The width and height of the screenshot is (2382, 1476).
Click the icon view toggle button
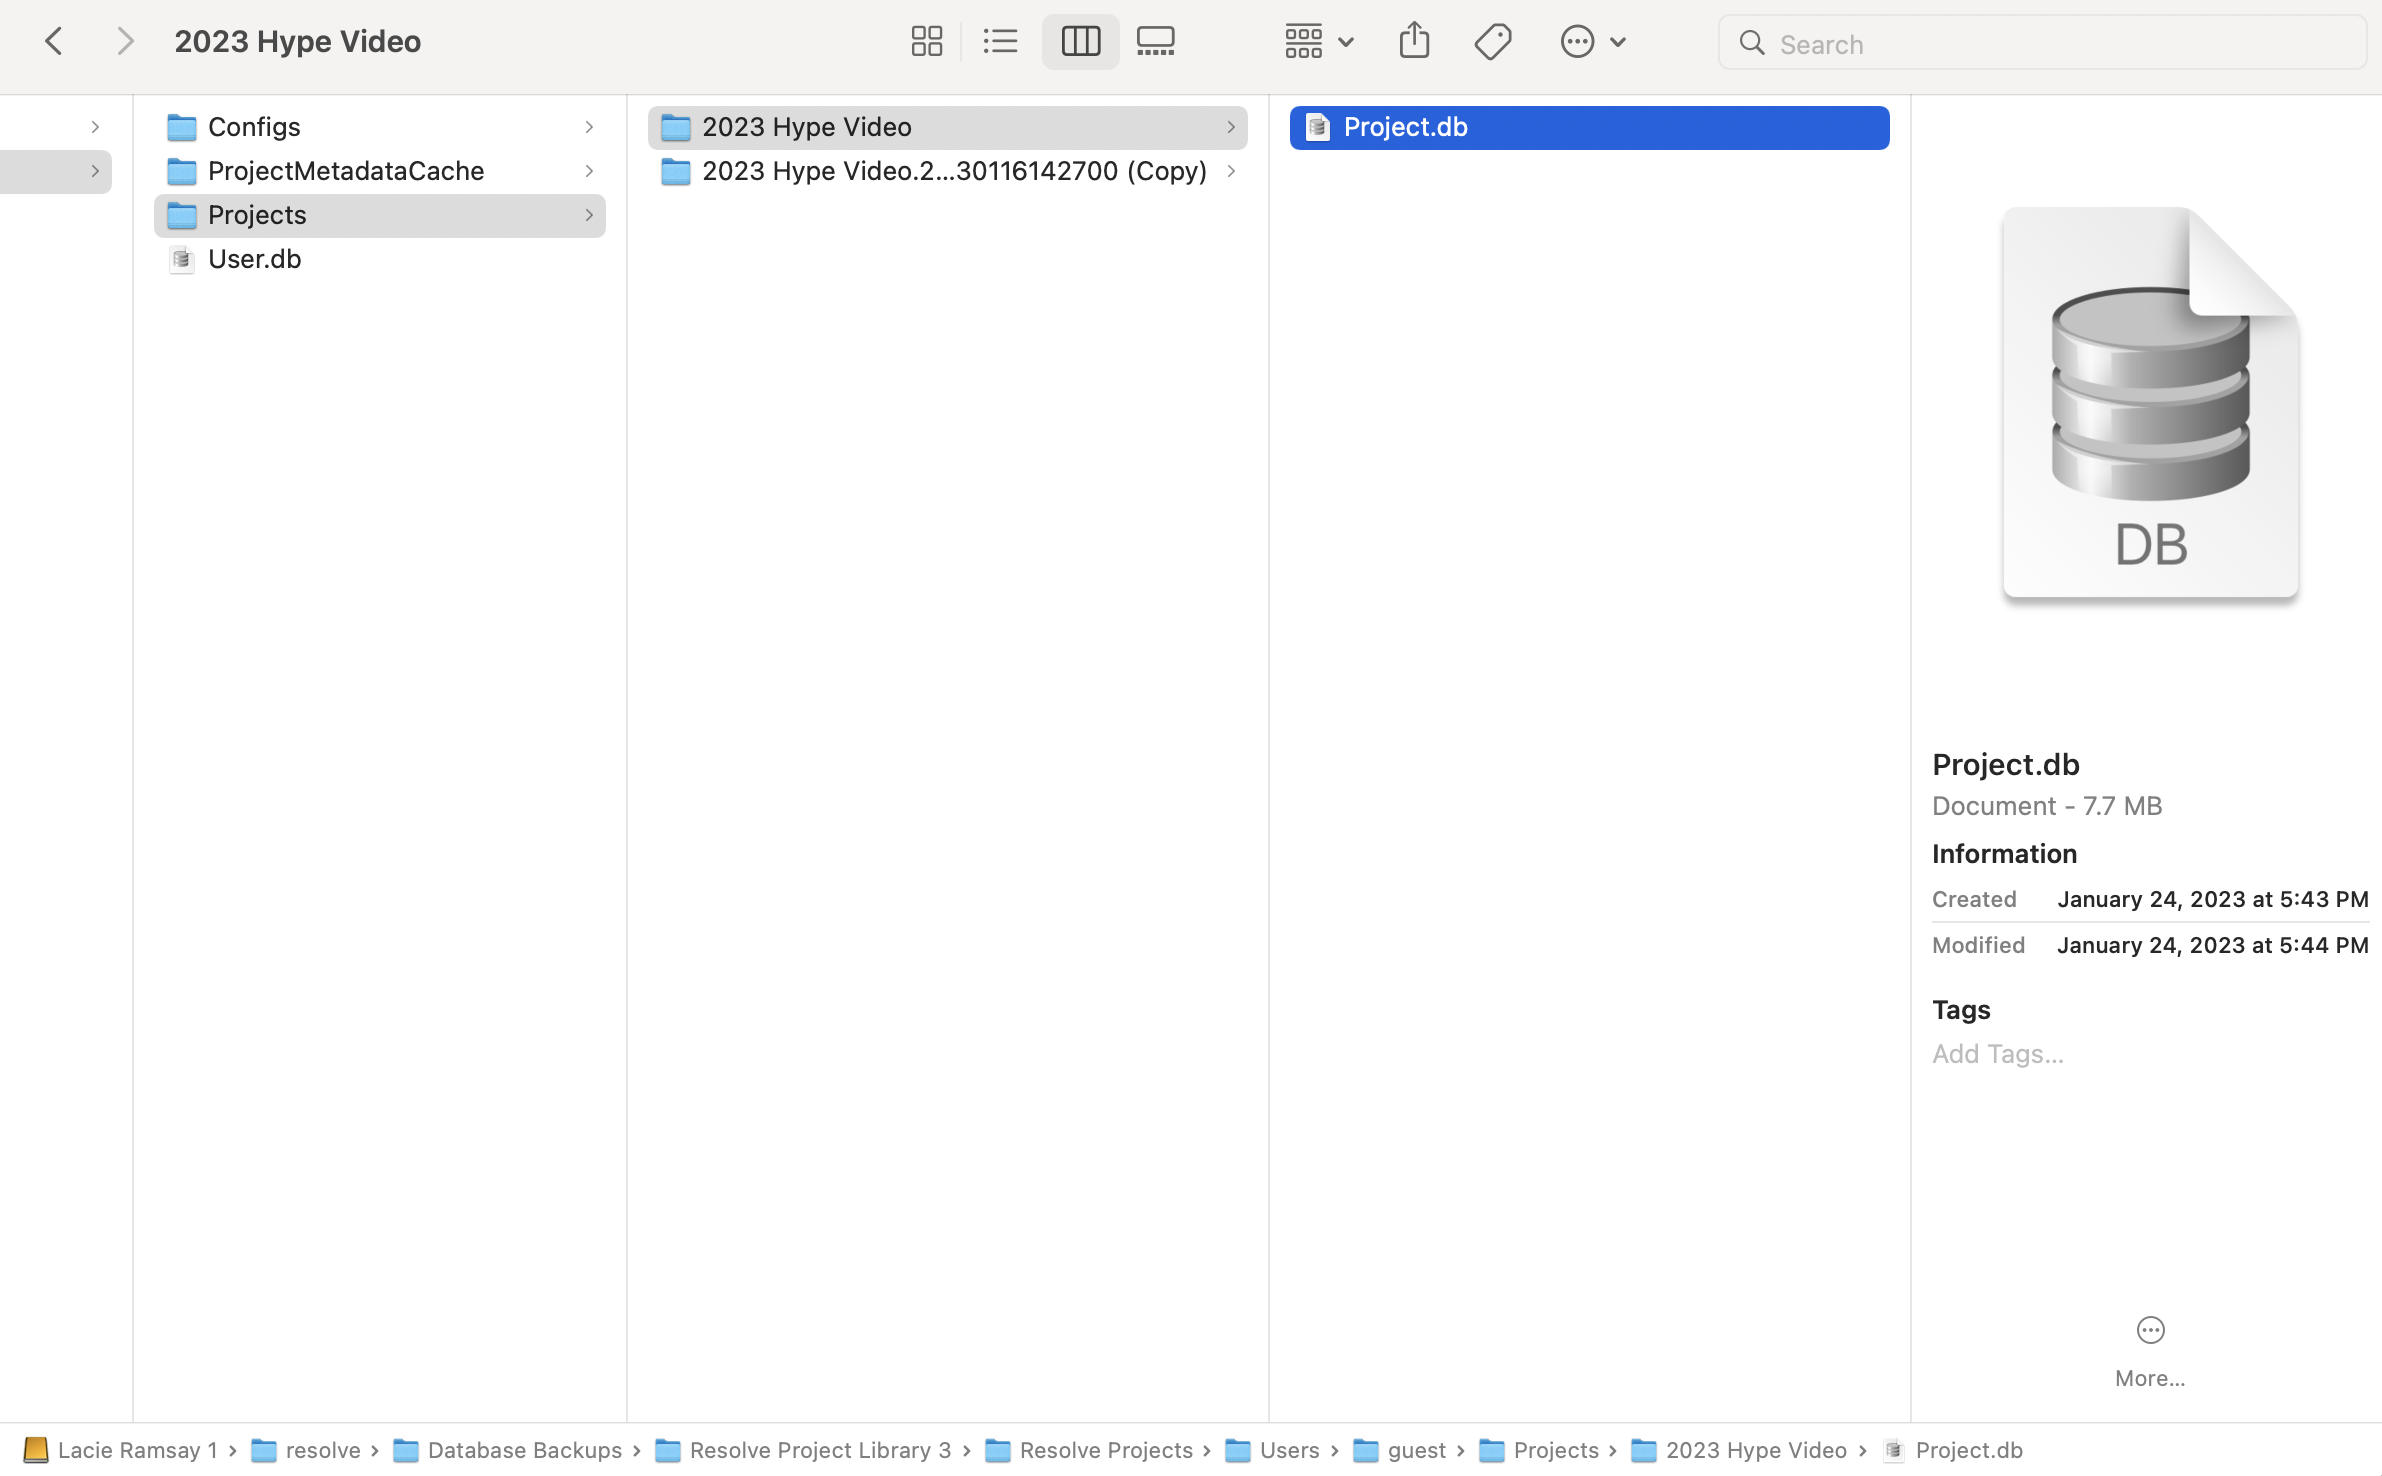point(927,41)
